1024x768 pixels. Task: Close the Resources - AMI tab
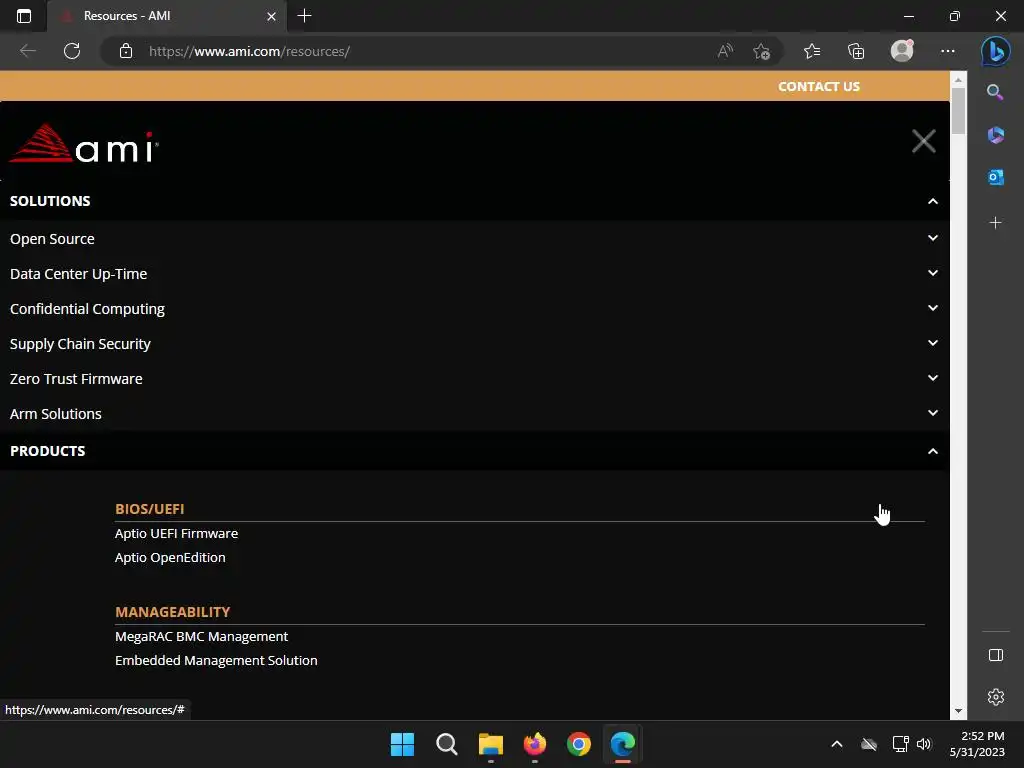[x=271, y=16]
